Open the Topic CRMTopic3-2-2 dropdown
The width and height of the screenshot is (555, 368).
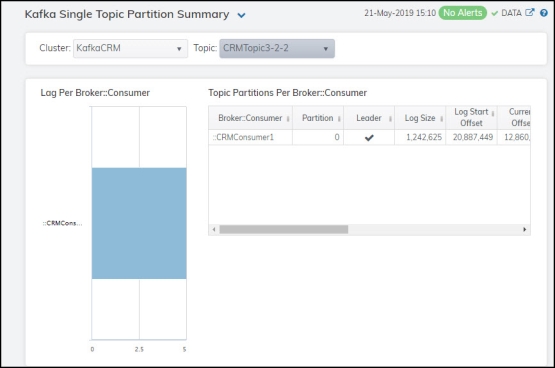[x=277, y=48]
